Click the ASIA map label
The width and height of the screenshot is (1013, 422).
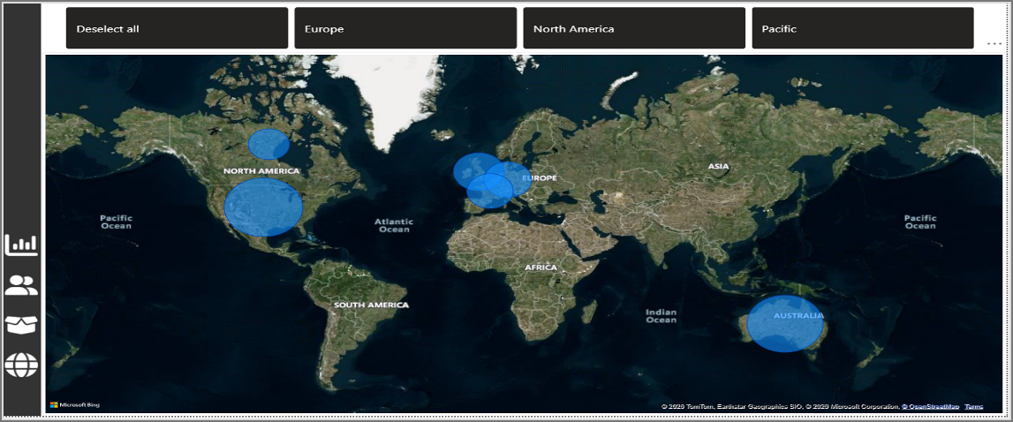tap(718, 166)
